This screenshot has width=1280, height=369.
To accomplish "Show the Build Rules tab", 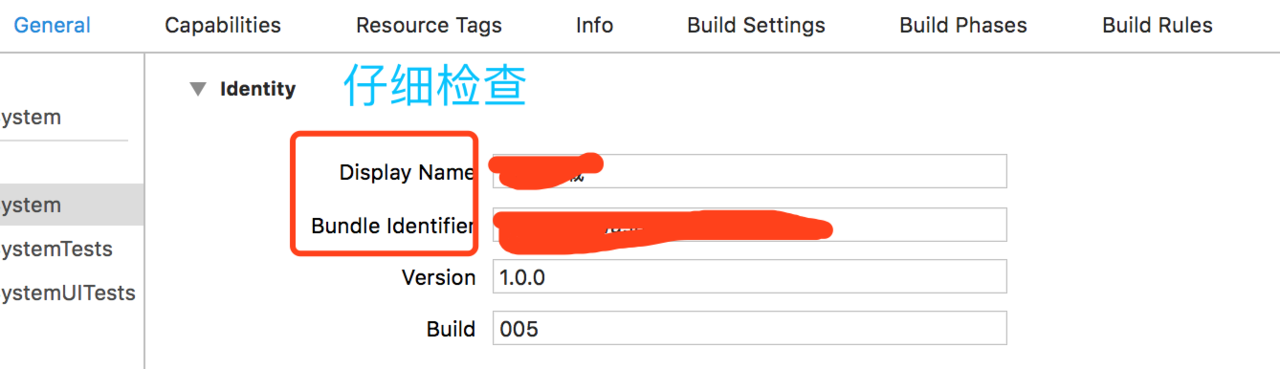I will 1157,25.
